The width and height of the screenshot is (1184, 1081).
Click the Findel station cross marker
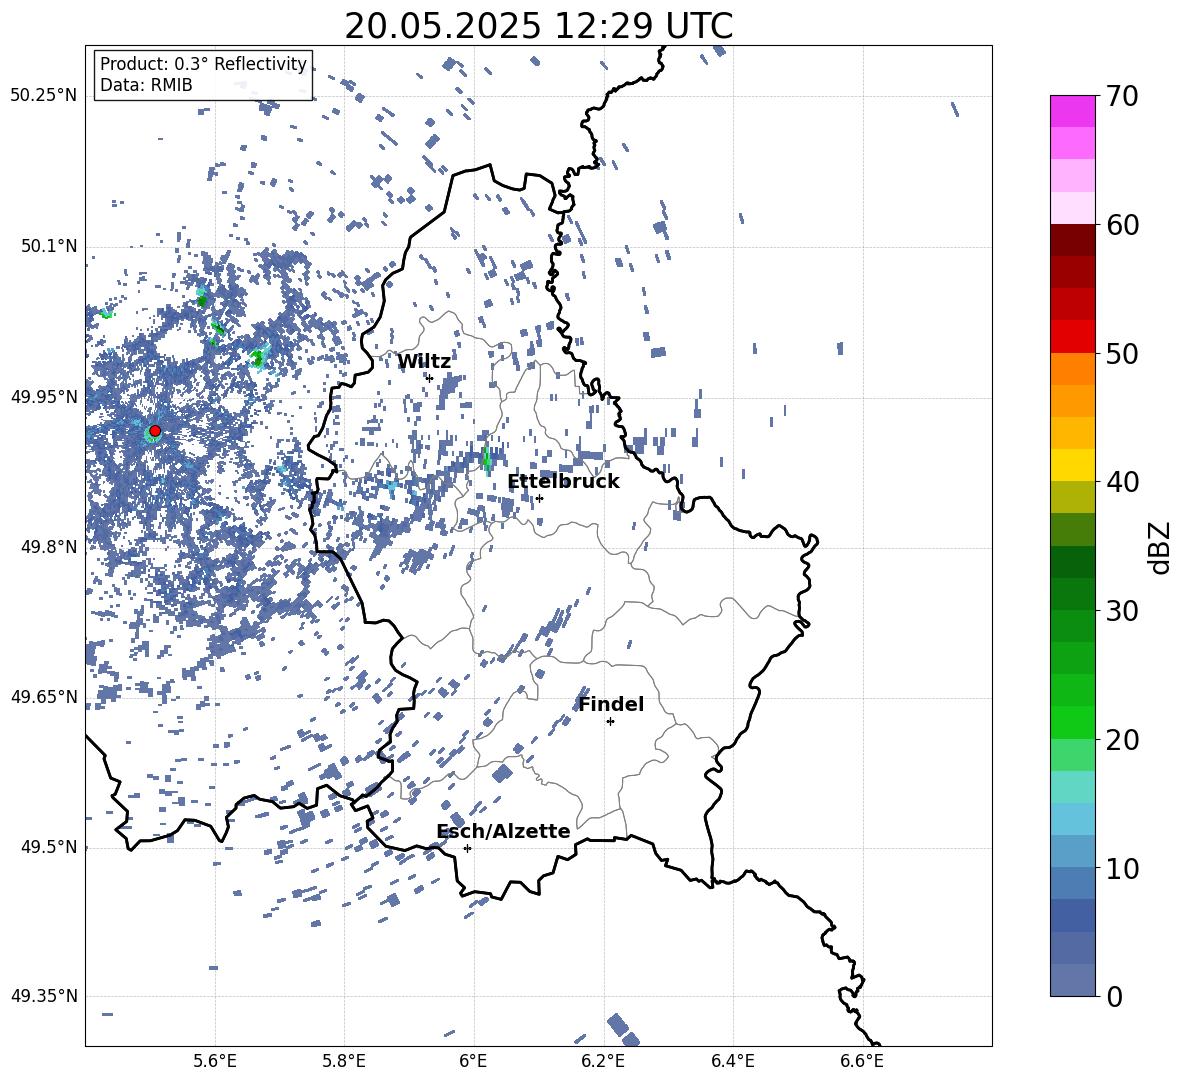(610, 722)
